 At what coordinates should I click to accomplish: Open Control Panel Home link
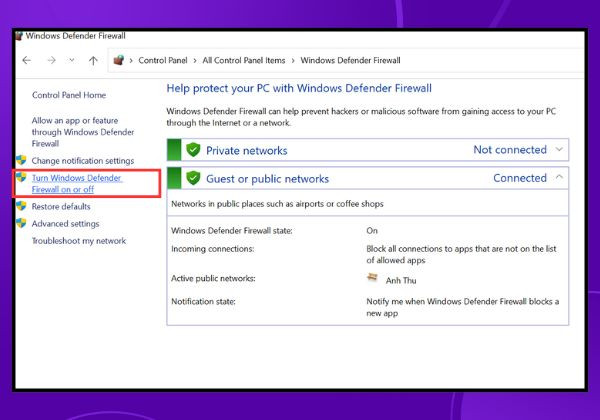[x=69, y=95]
